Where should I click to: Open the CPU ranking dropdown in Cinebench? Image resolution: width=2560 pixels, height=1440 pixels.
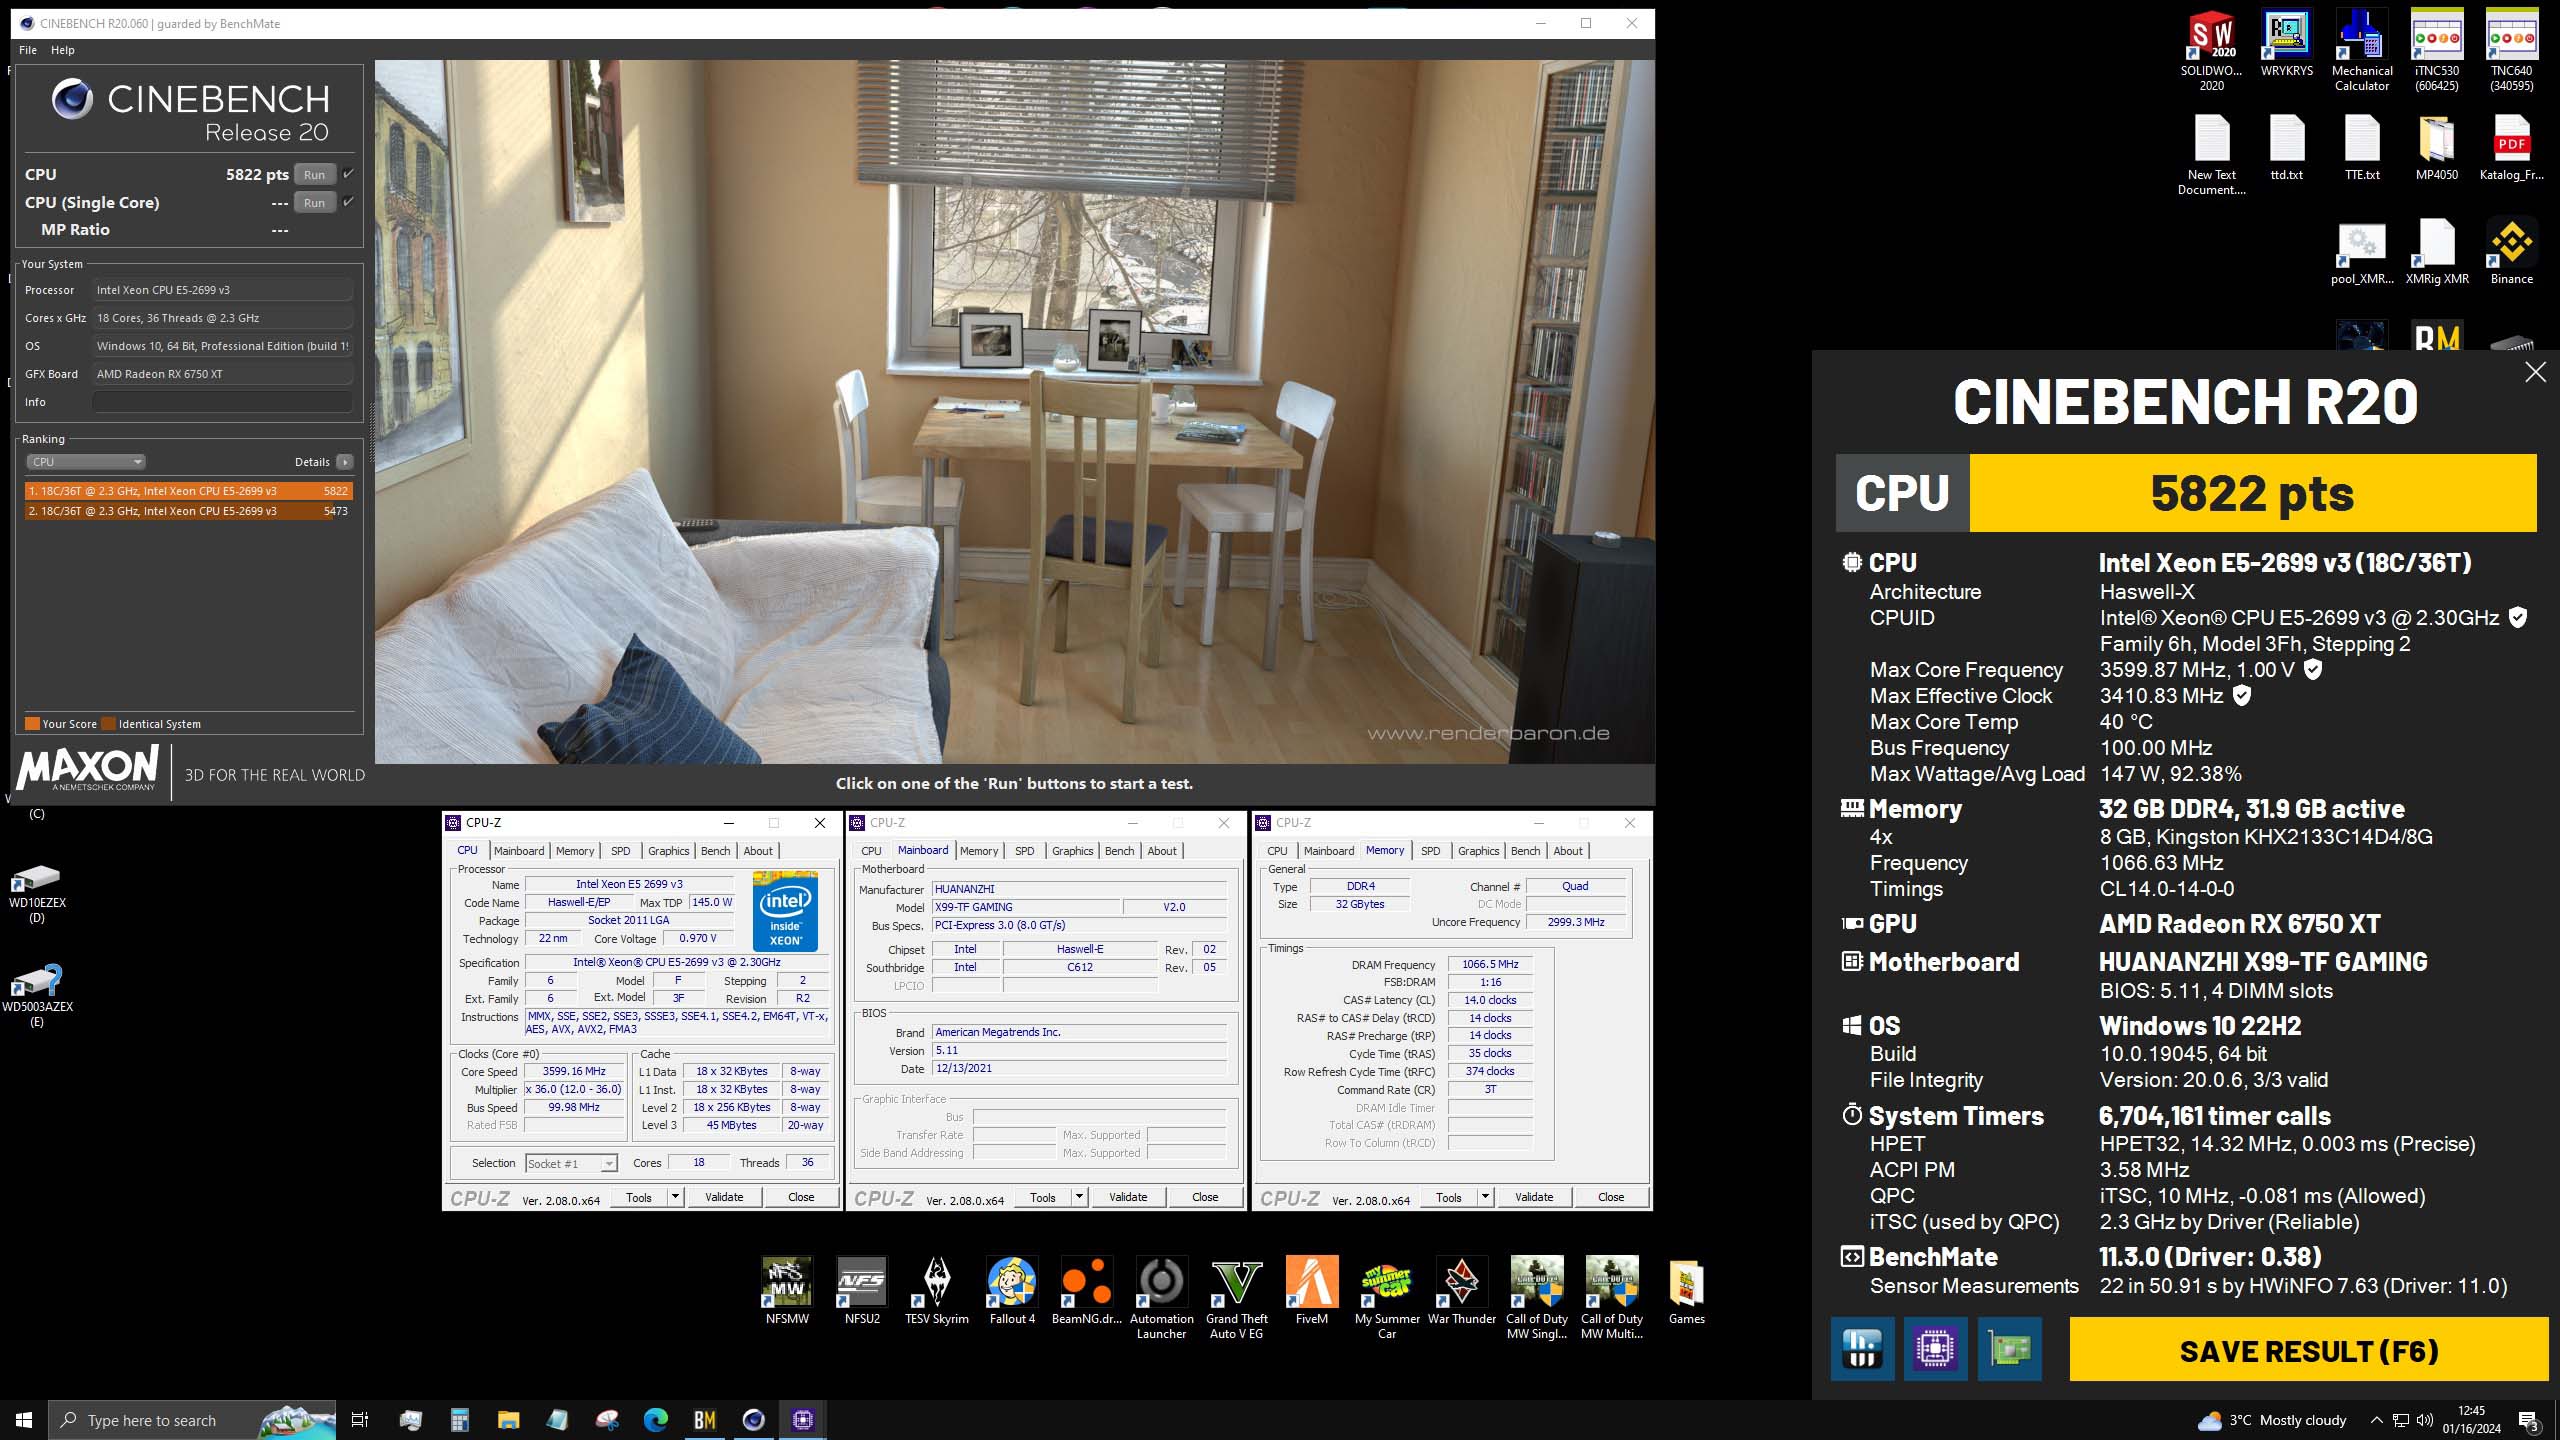[86, 462]
